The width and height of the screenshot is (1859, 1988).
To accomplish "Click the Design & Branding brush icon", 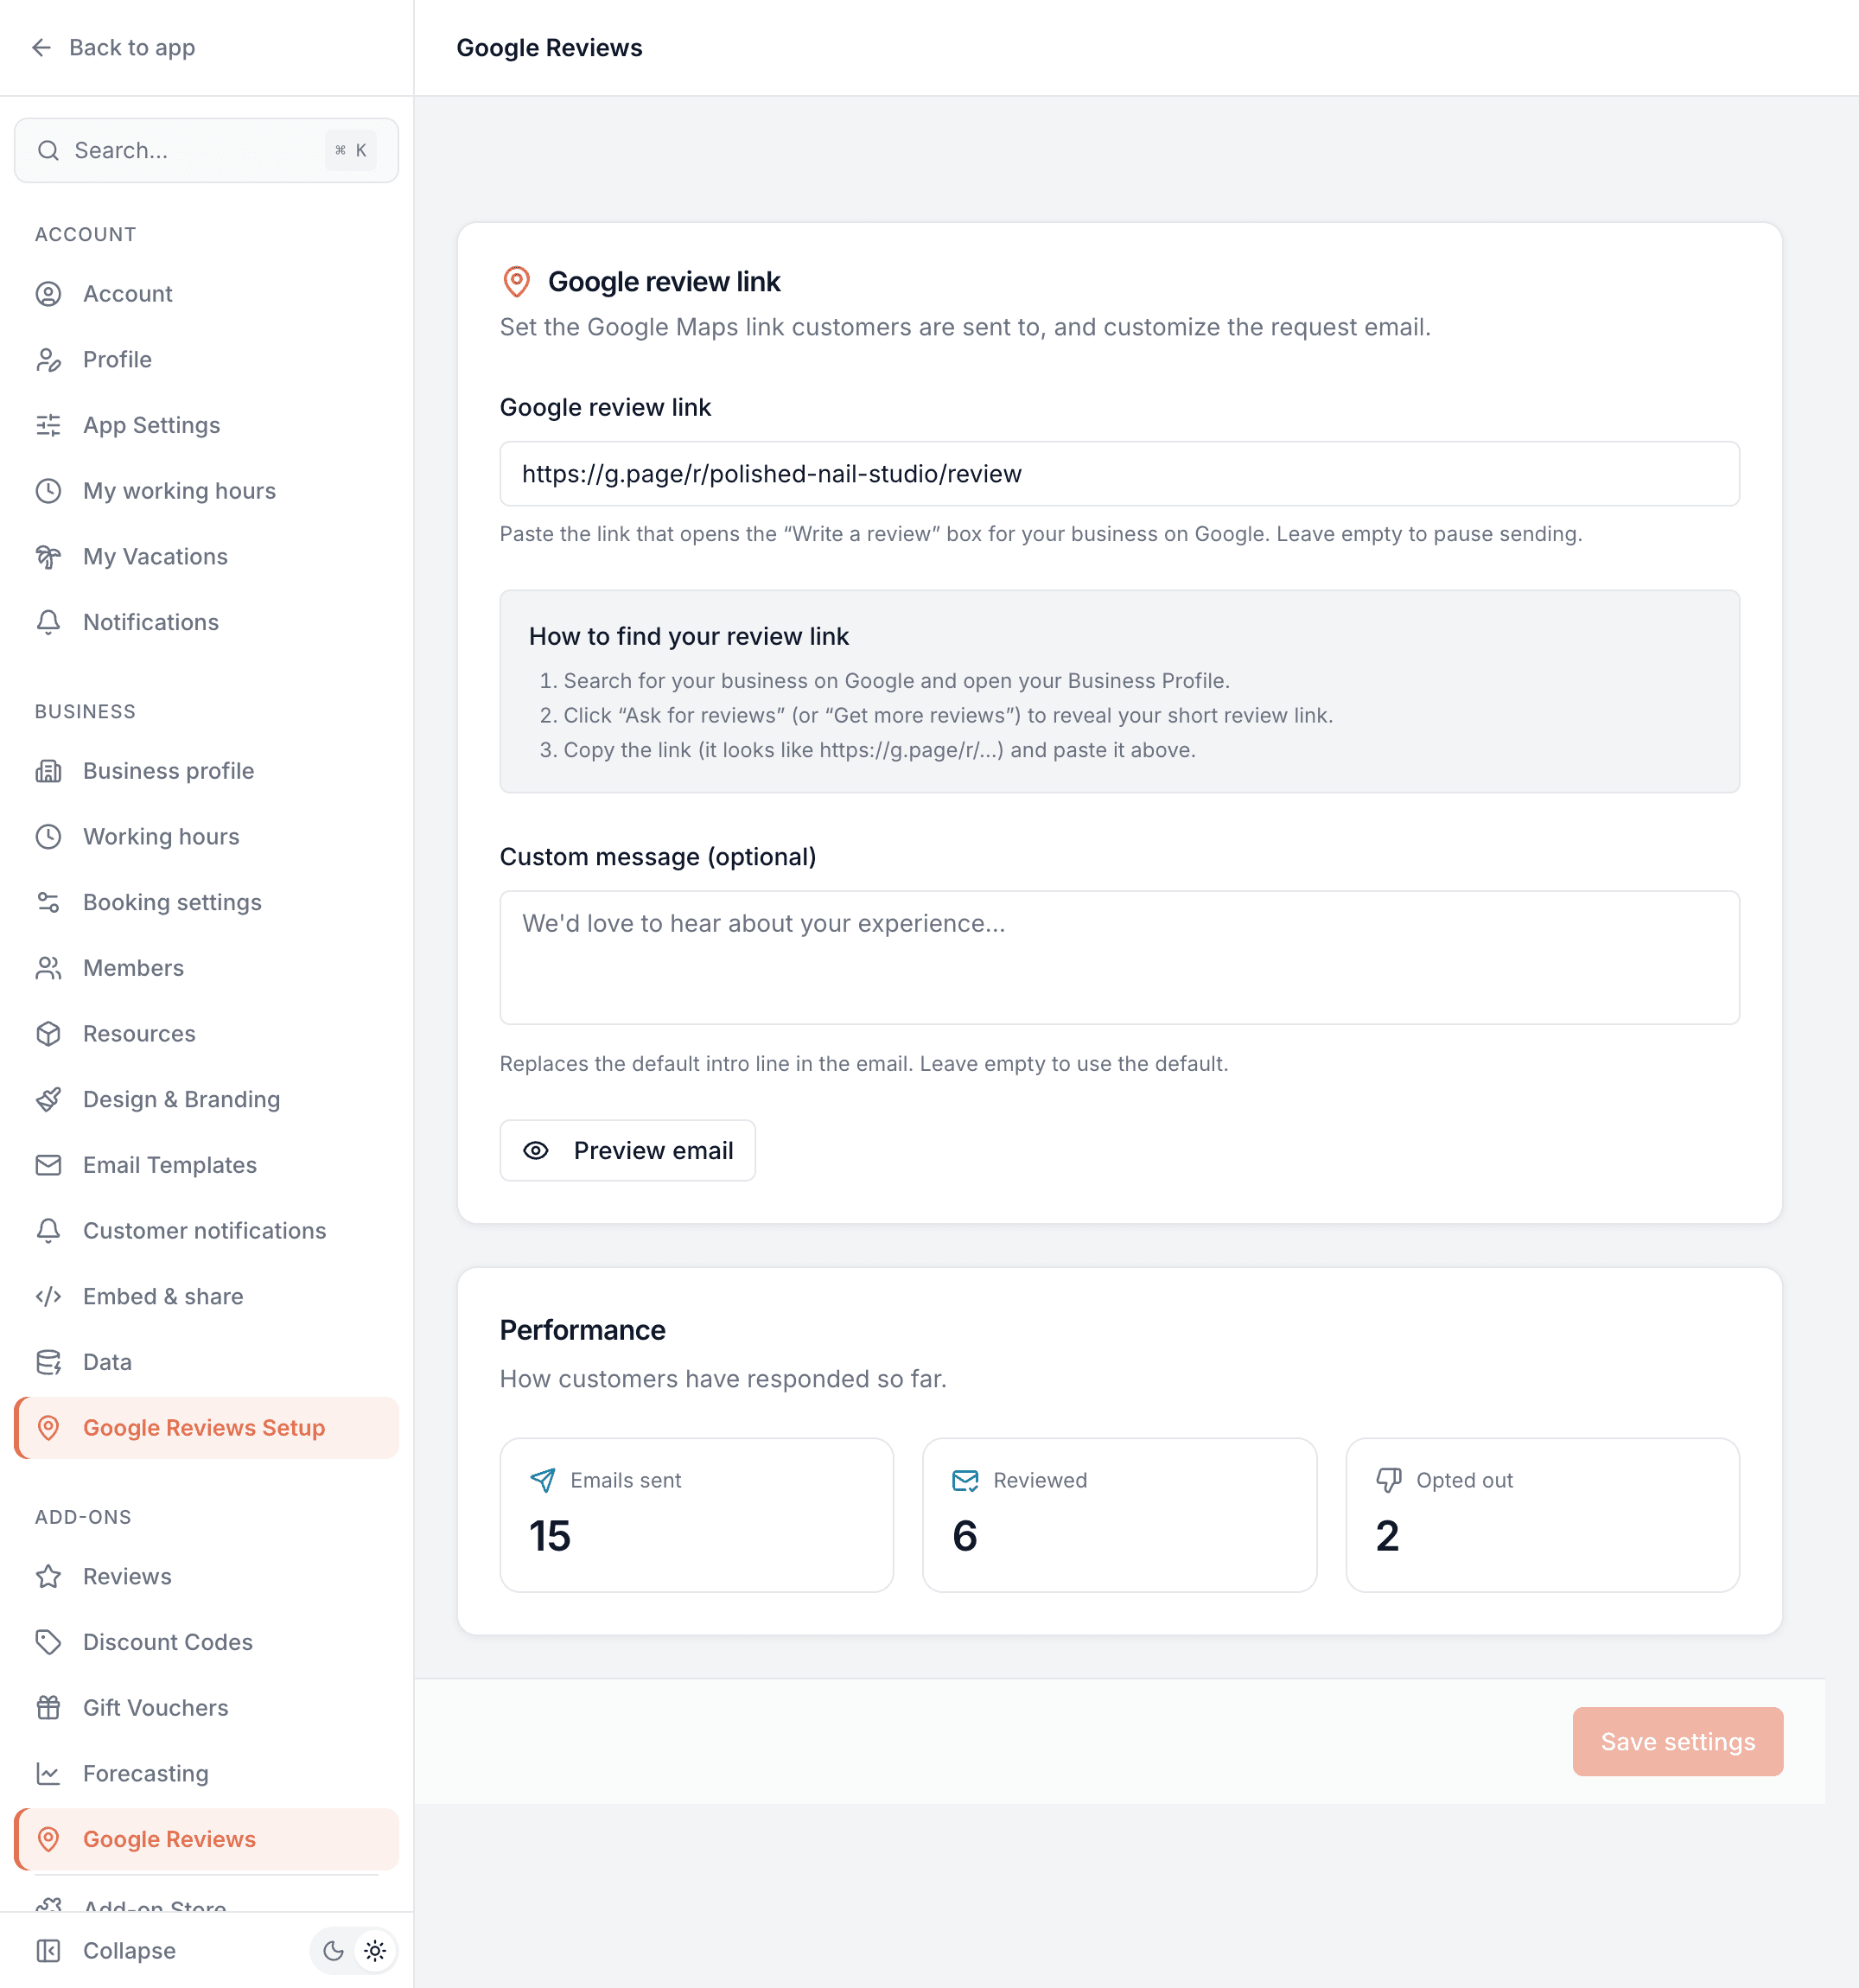I will pos(48,1099).
